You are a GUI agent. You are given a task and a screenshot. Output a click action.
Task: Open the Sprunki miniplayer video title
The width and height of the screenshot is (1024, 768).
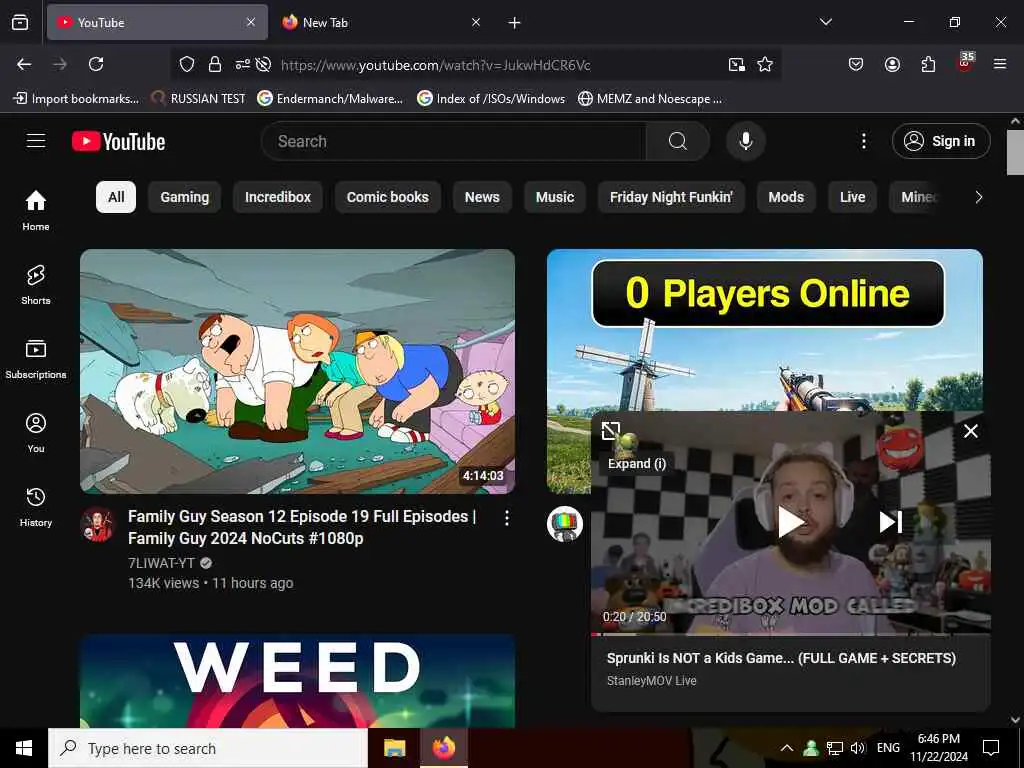point(781,658)
